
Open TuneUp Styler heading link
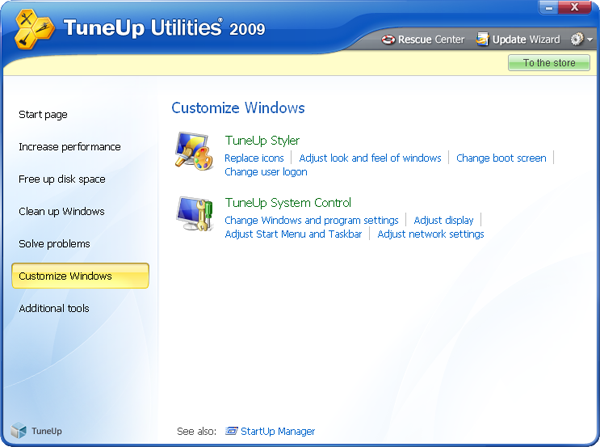pyautogui.click(x=262, y=140)
